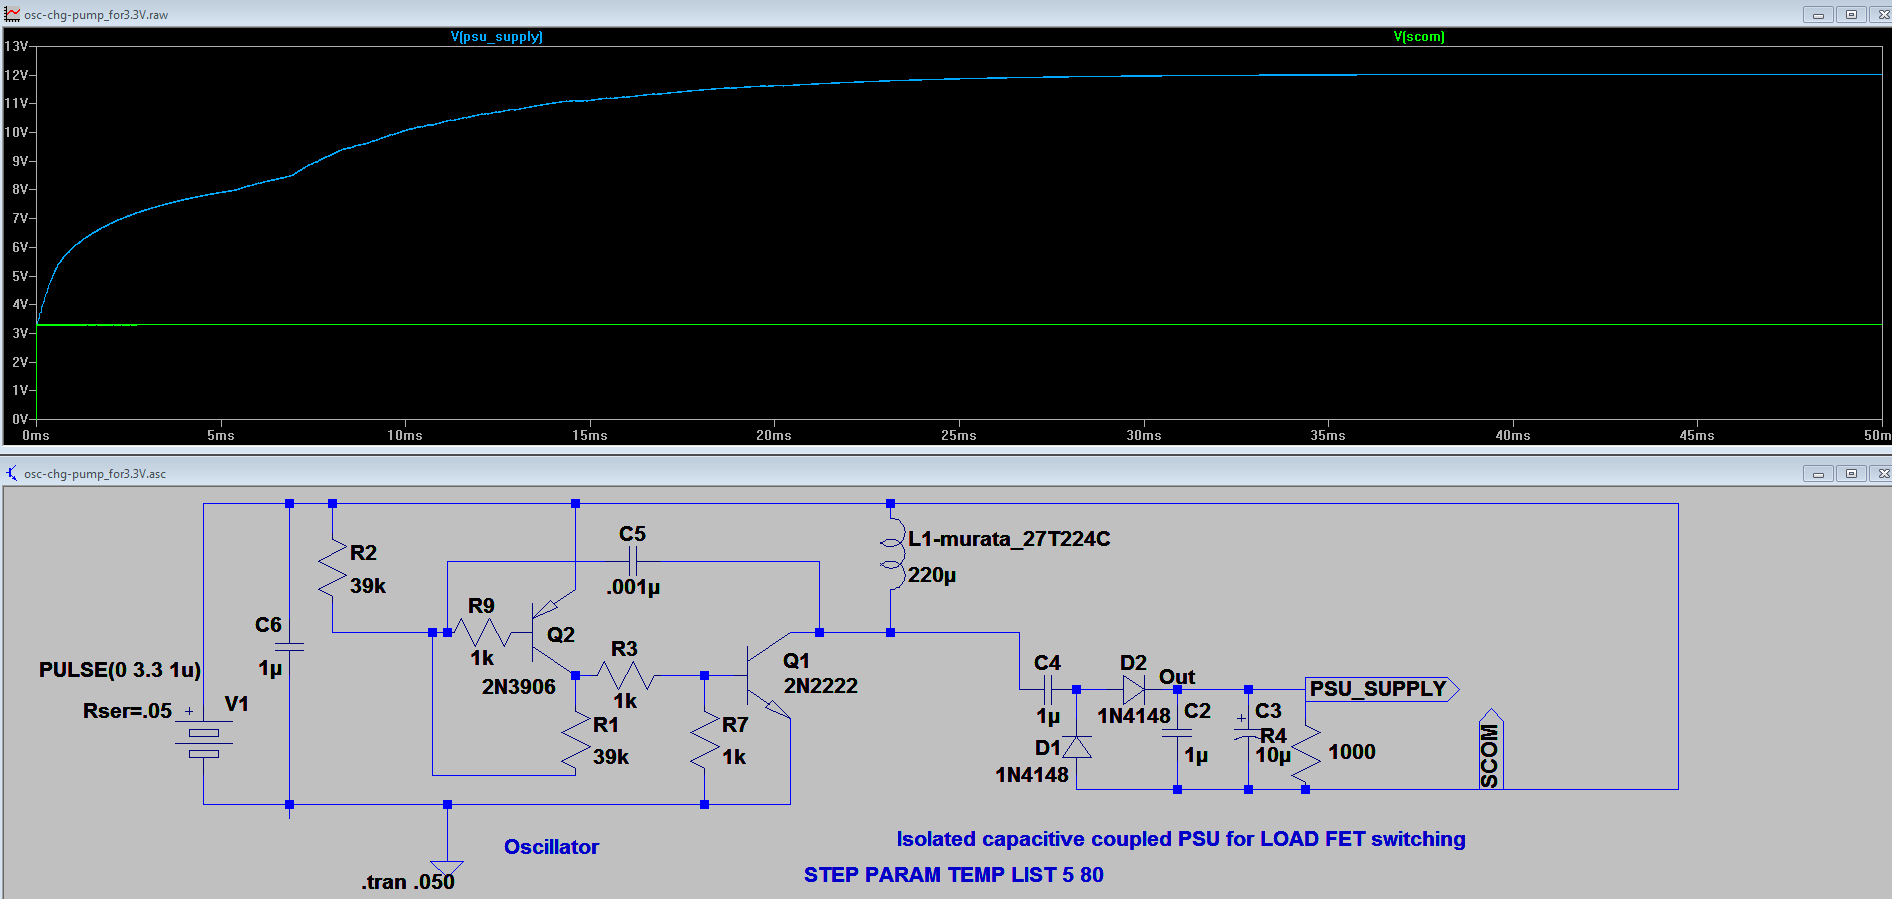Click the 45ms time axis label
The image size is (1892, 899).
click(x=1697, y=435)
